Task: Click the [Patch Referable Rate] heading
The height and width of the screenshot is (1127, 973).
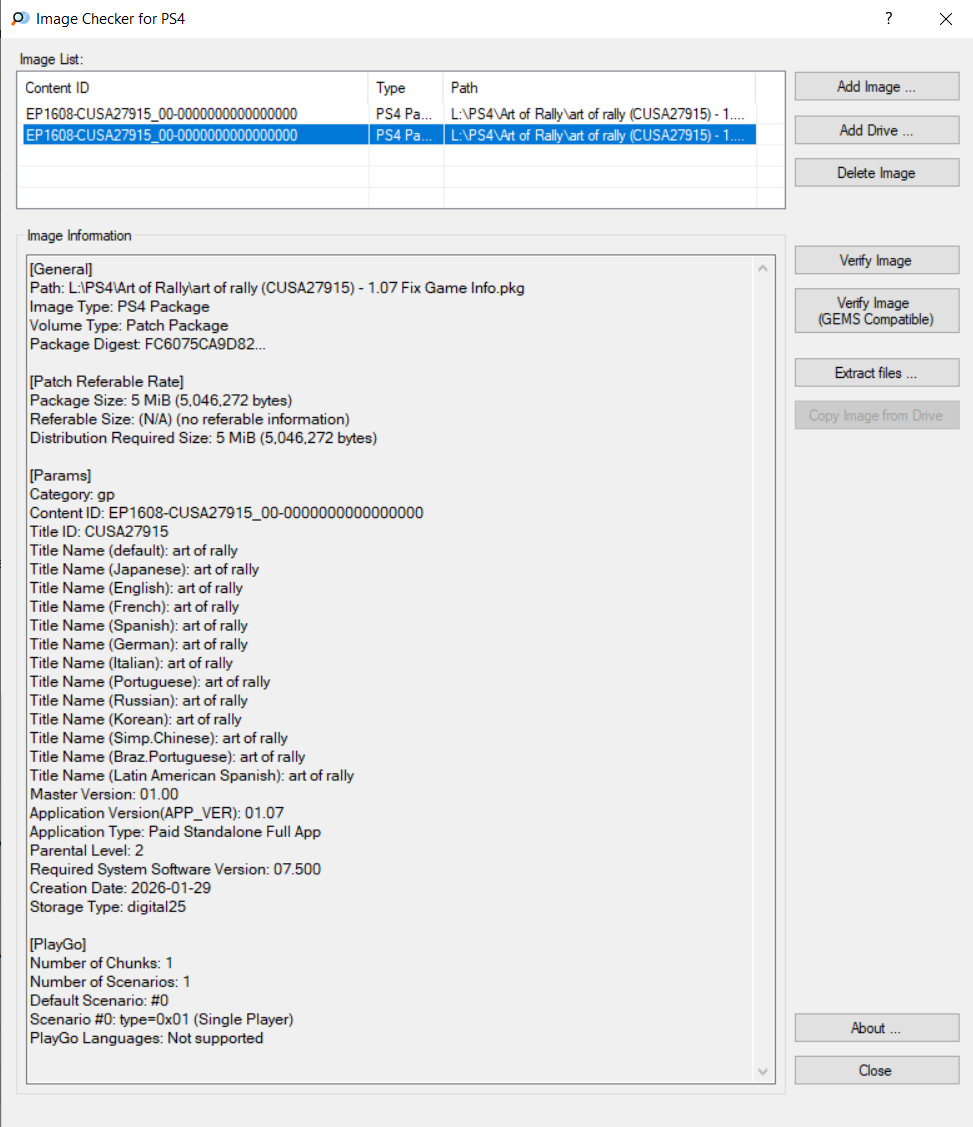Action: (106, 381)
